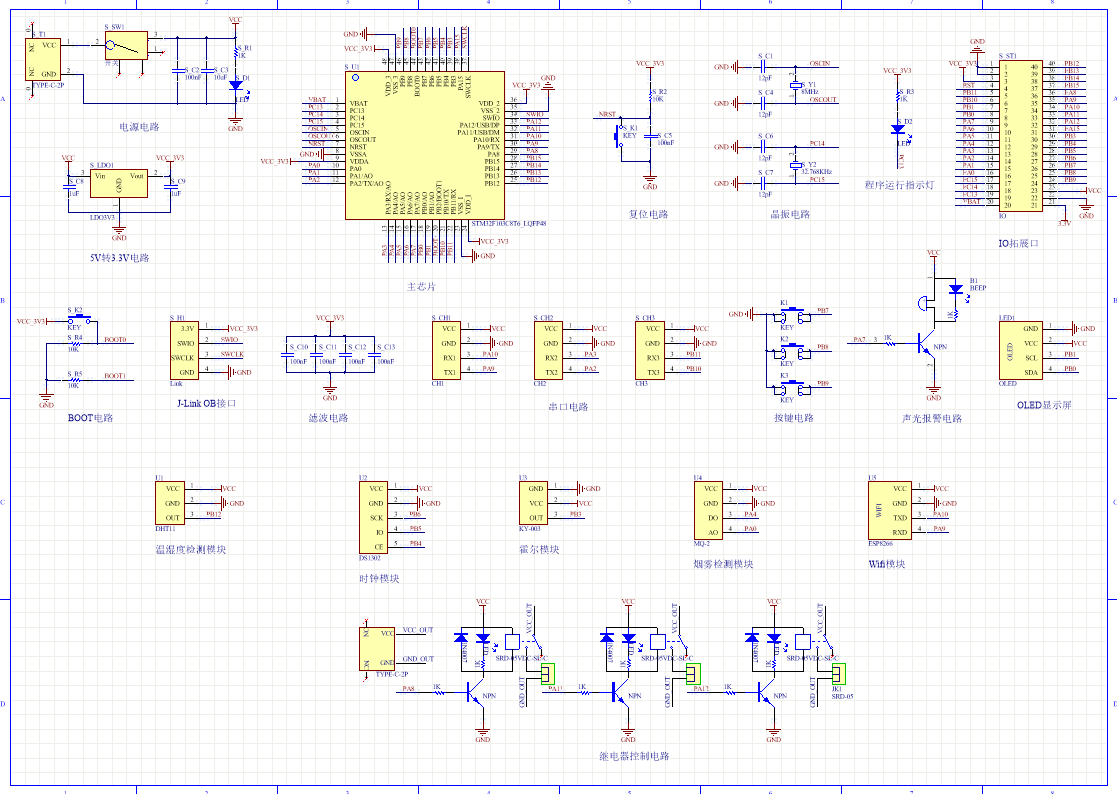
Task: Click the S_Y1 8MHz crystal symbol
Action: click(796, 84)
